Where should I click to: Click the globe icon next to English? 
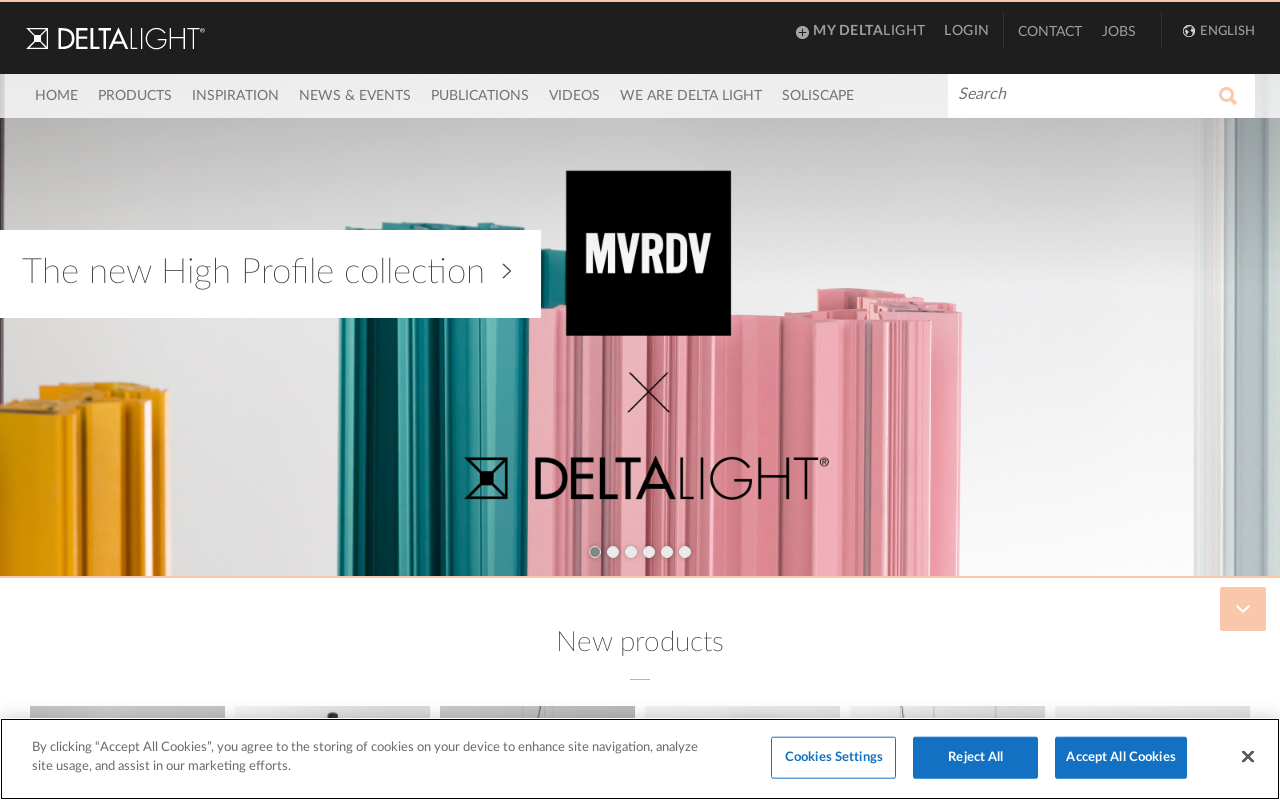(1189, 31)
